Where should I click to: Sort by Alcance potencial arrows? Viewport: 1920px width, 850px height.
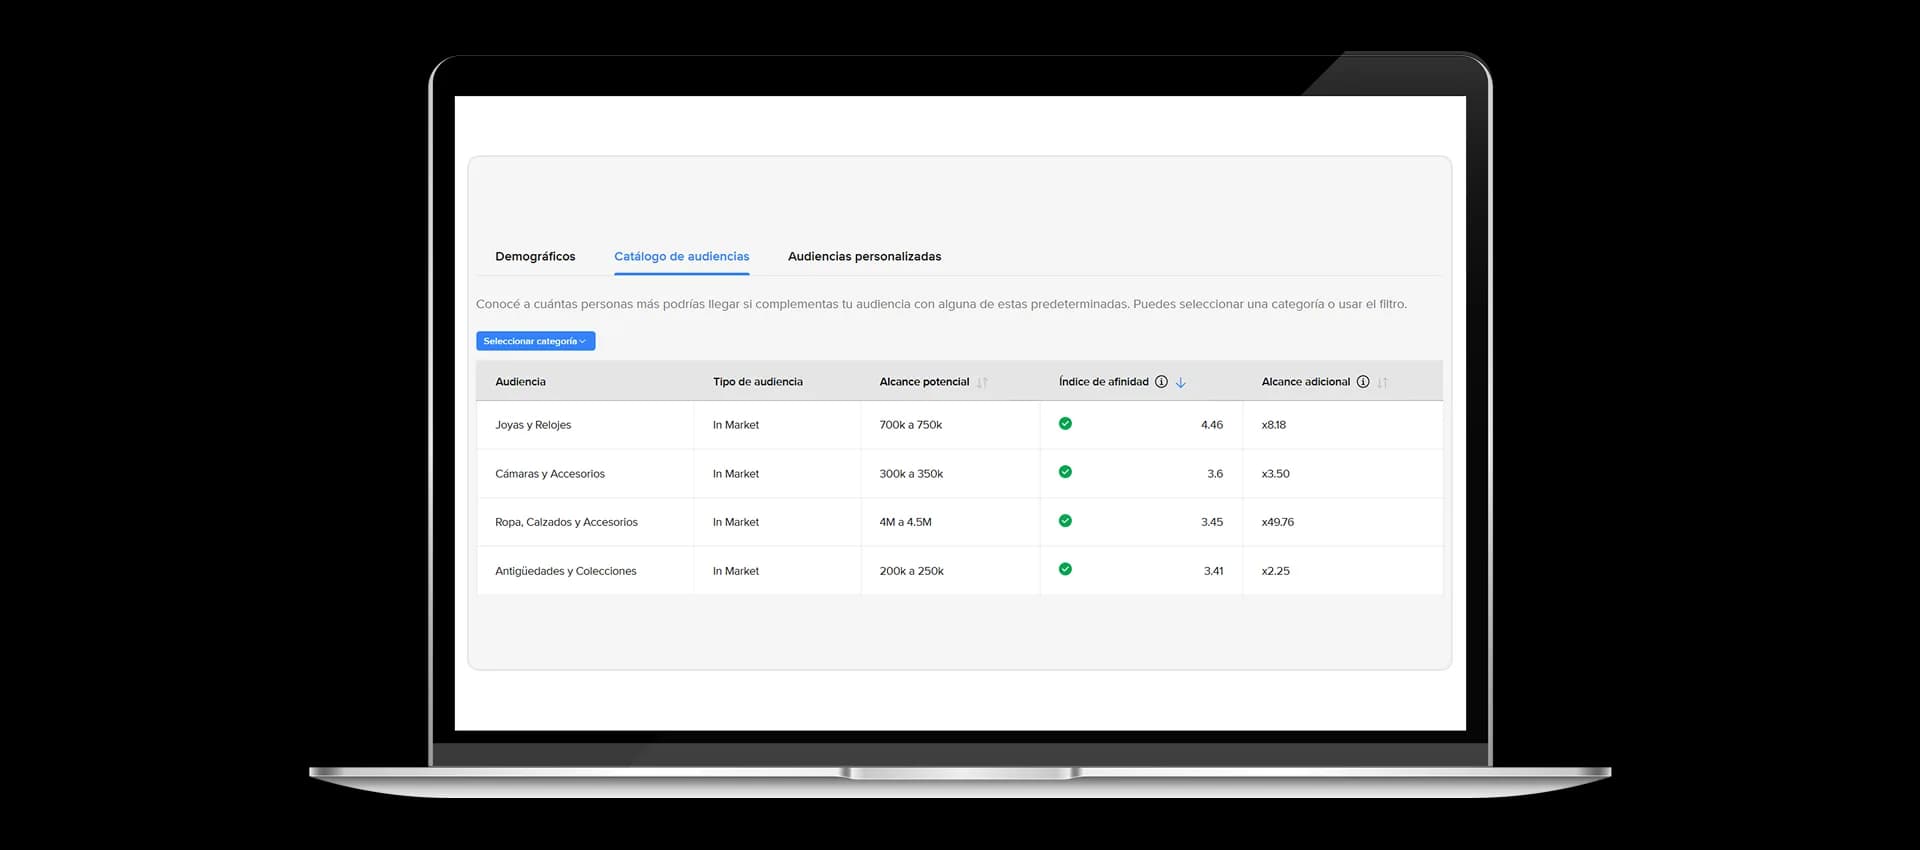point(982,382)
